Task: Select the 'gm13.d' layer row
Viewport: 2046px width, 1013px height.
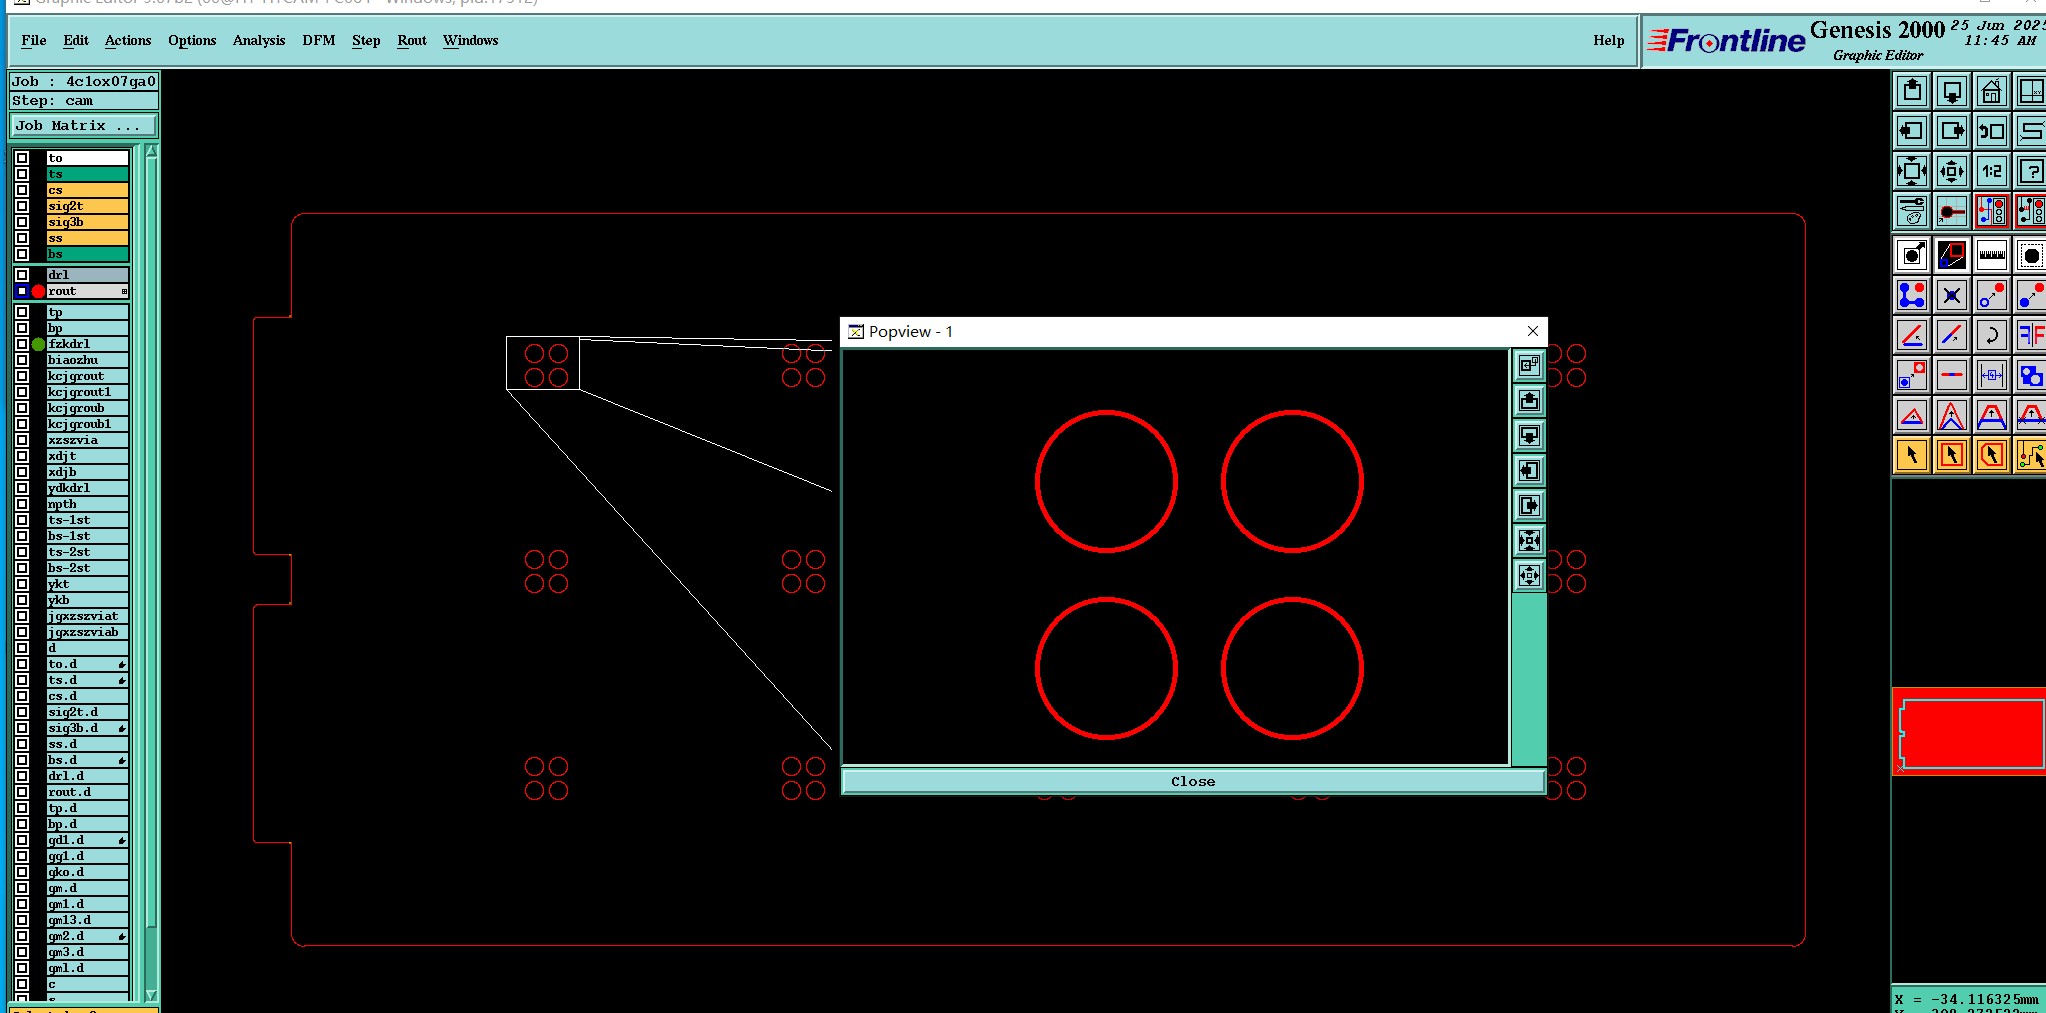Action: 87,920
